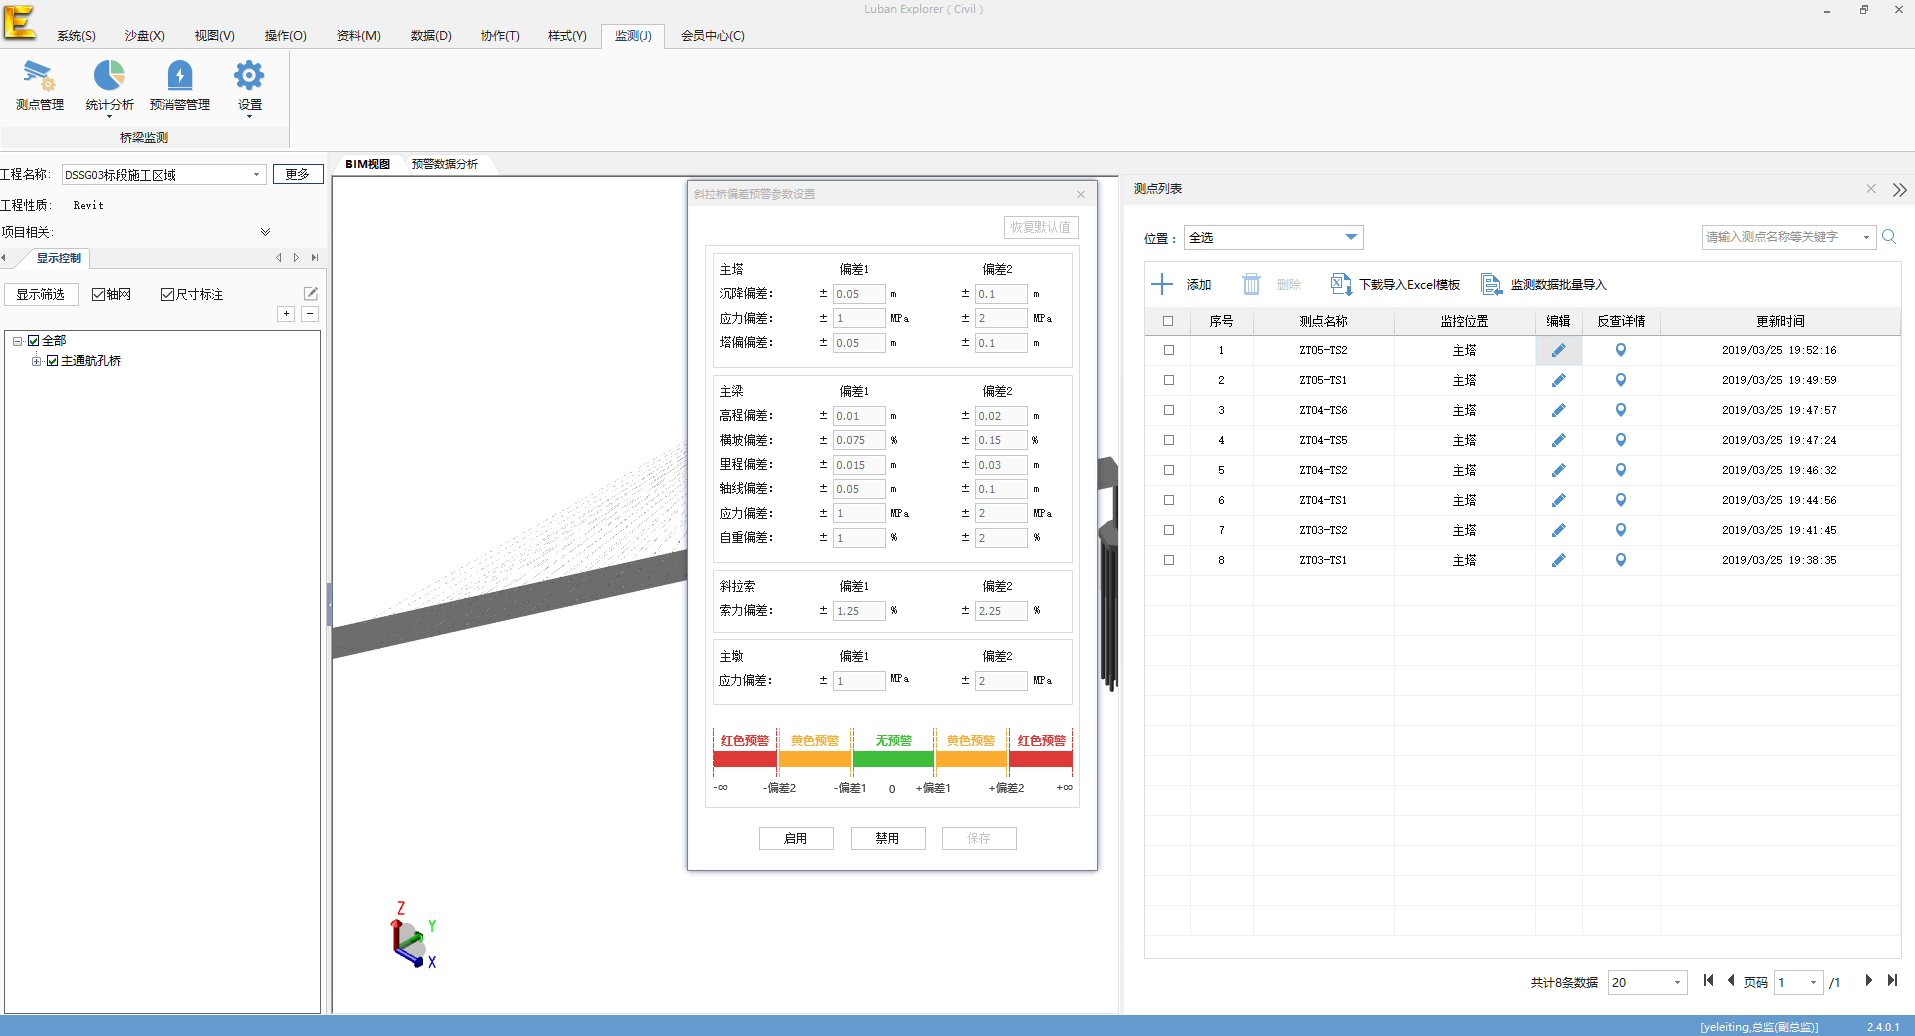
Task: Edit row ZT05-TS2 with pencil icon
Action: point(1558,350)
